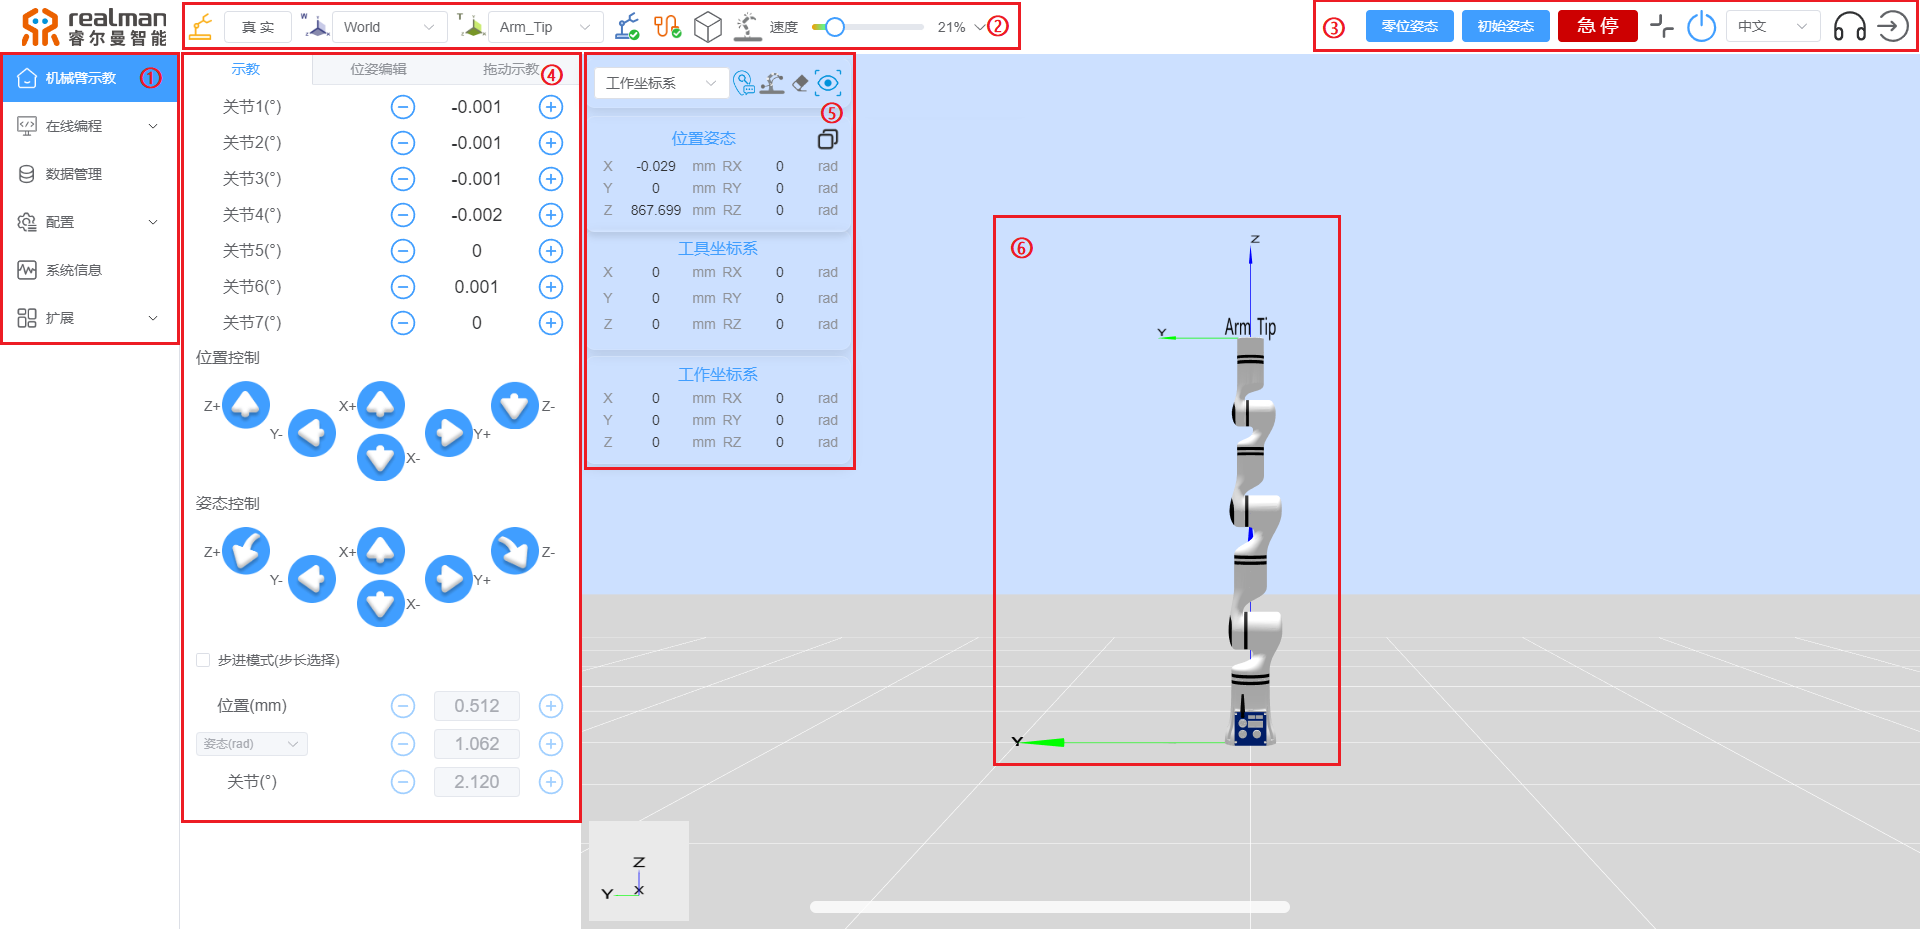This screenshot has width=1920, height=929.
Task: Click the 速度 speed slider handle
Action: pos(834,27)
